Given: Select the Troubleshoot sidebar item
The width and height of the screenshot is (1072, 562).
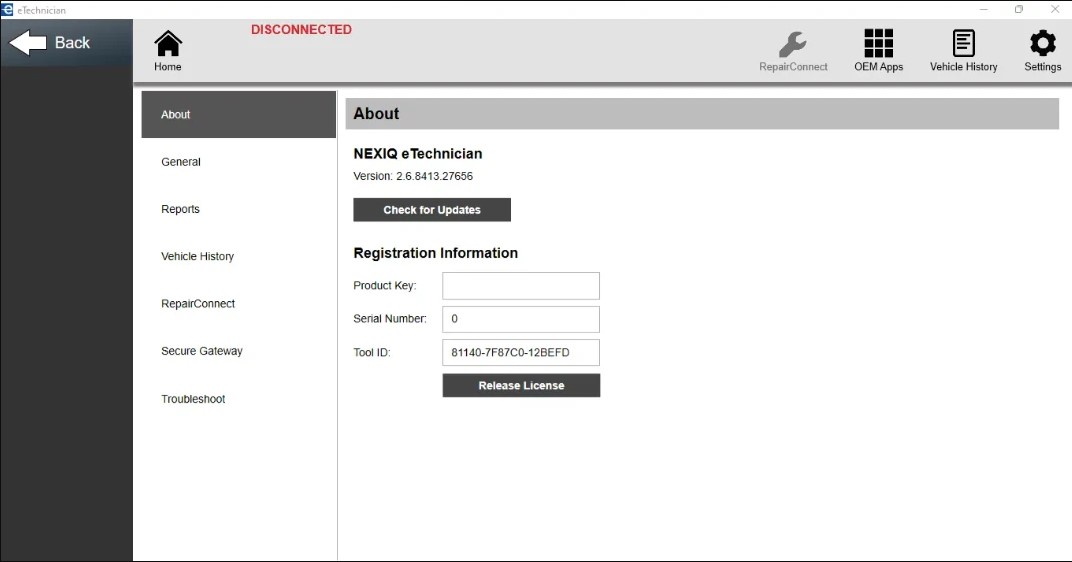Looking at the screenshot, I should tap(193, 399).
